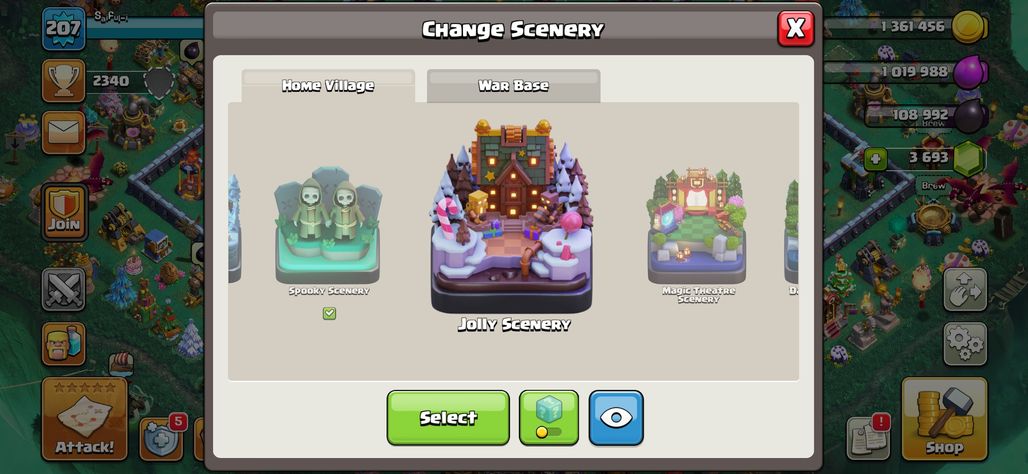Screen dimensions: 1028x474
Task: Tap the Join clan shield icon
Action: click(x=64, y=212)
